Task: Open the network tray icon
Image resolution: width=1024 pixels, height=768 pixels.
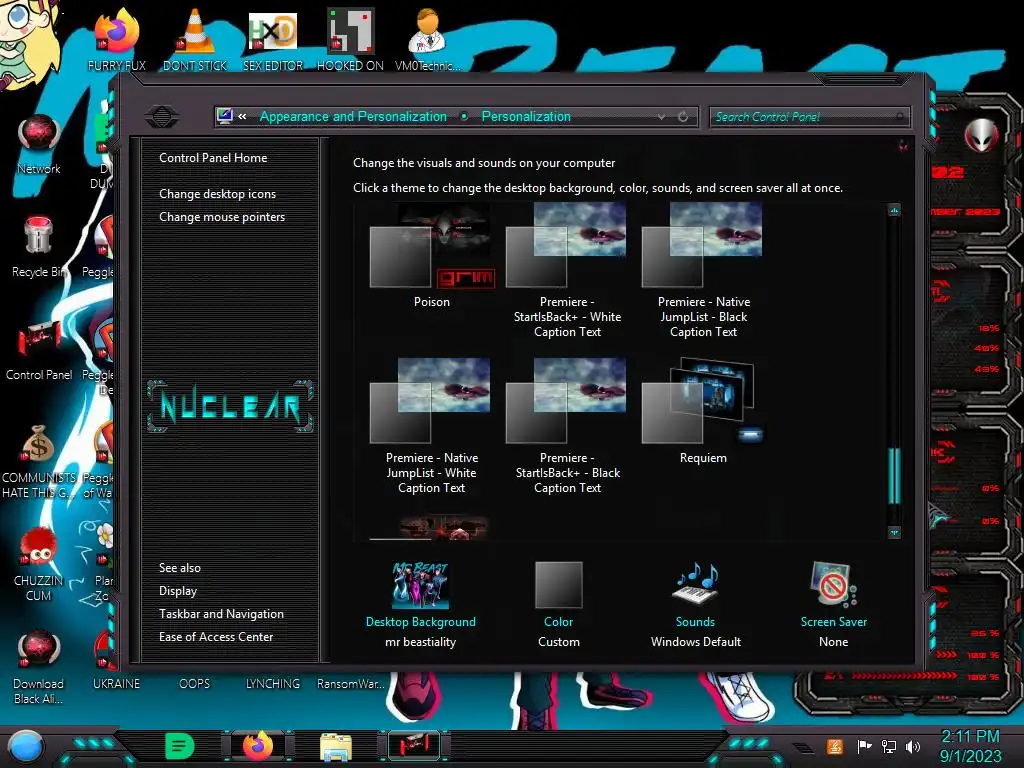Action: click(x=889, y=746)
